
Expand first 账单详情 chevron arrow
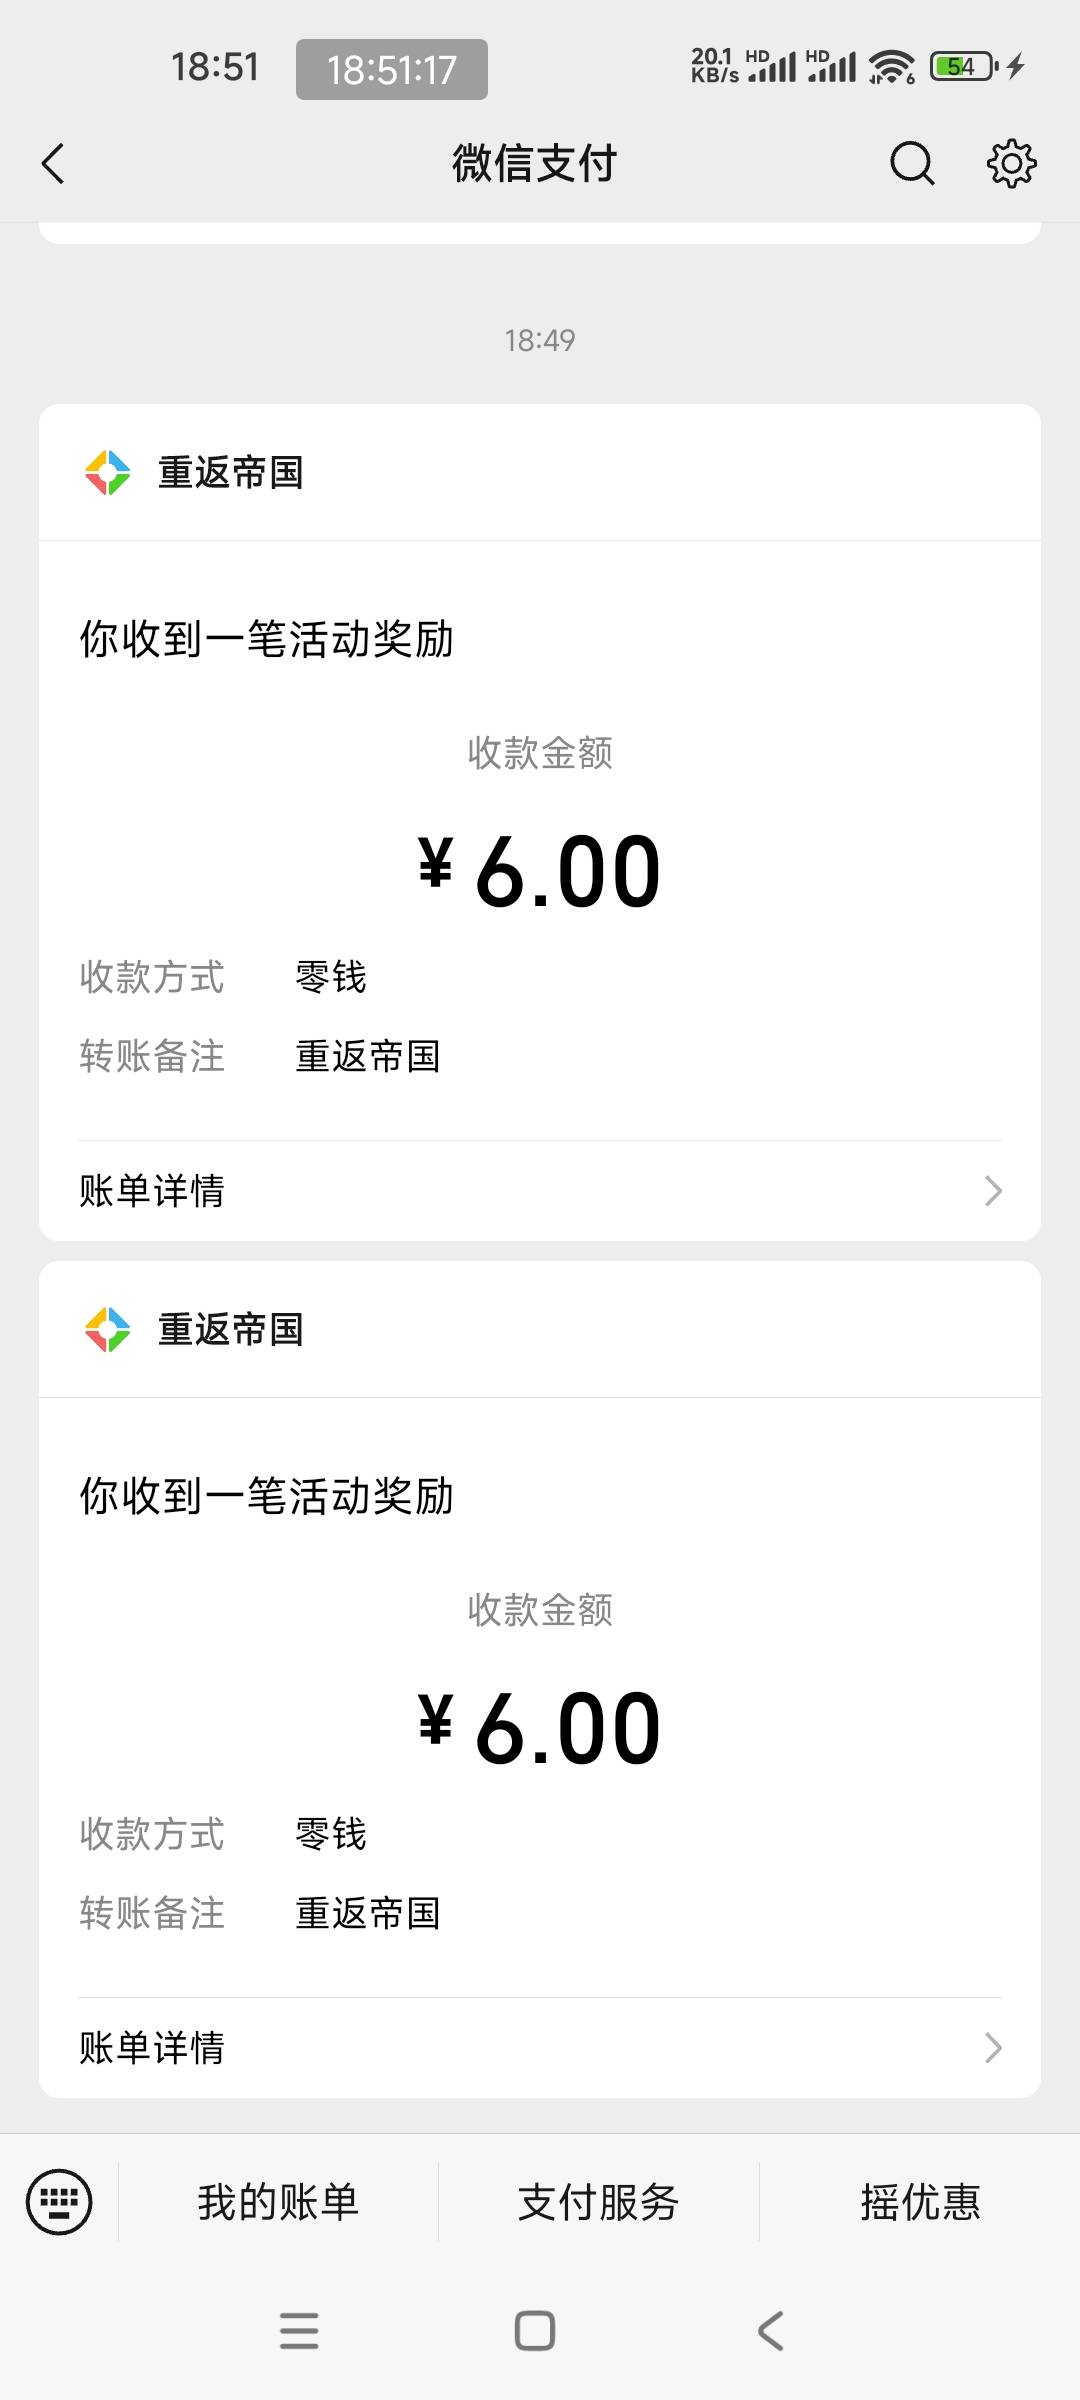[992, 1191]
